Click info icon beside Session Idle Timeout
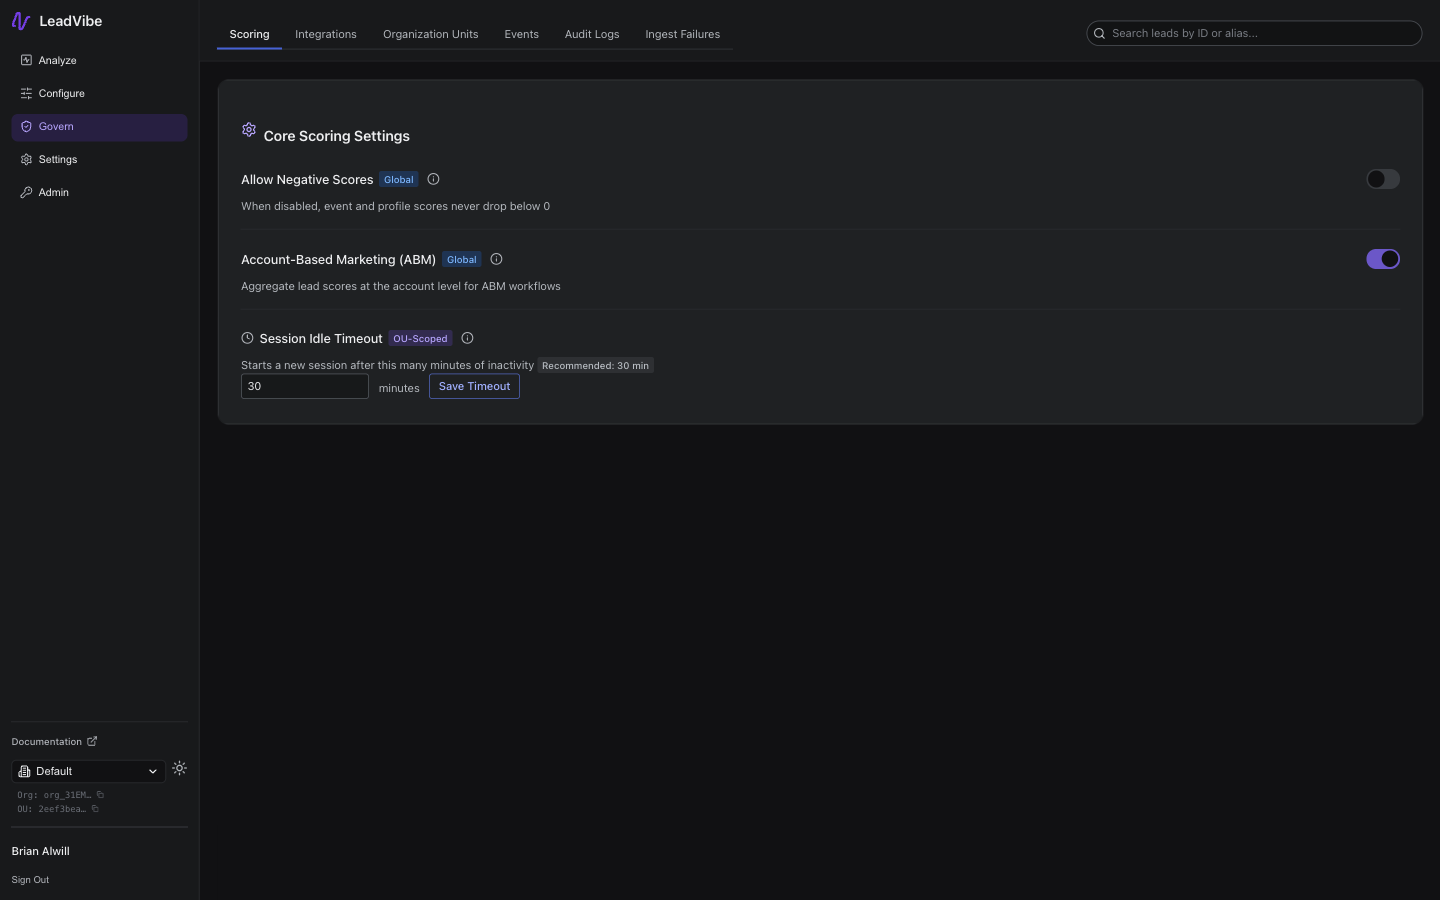Image resolution: width=1440 pixels, height=900 pixels. coord(467,338)
